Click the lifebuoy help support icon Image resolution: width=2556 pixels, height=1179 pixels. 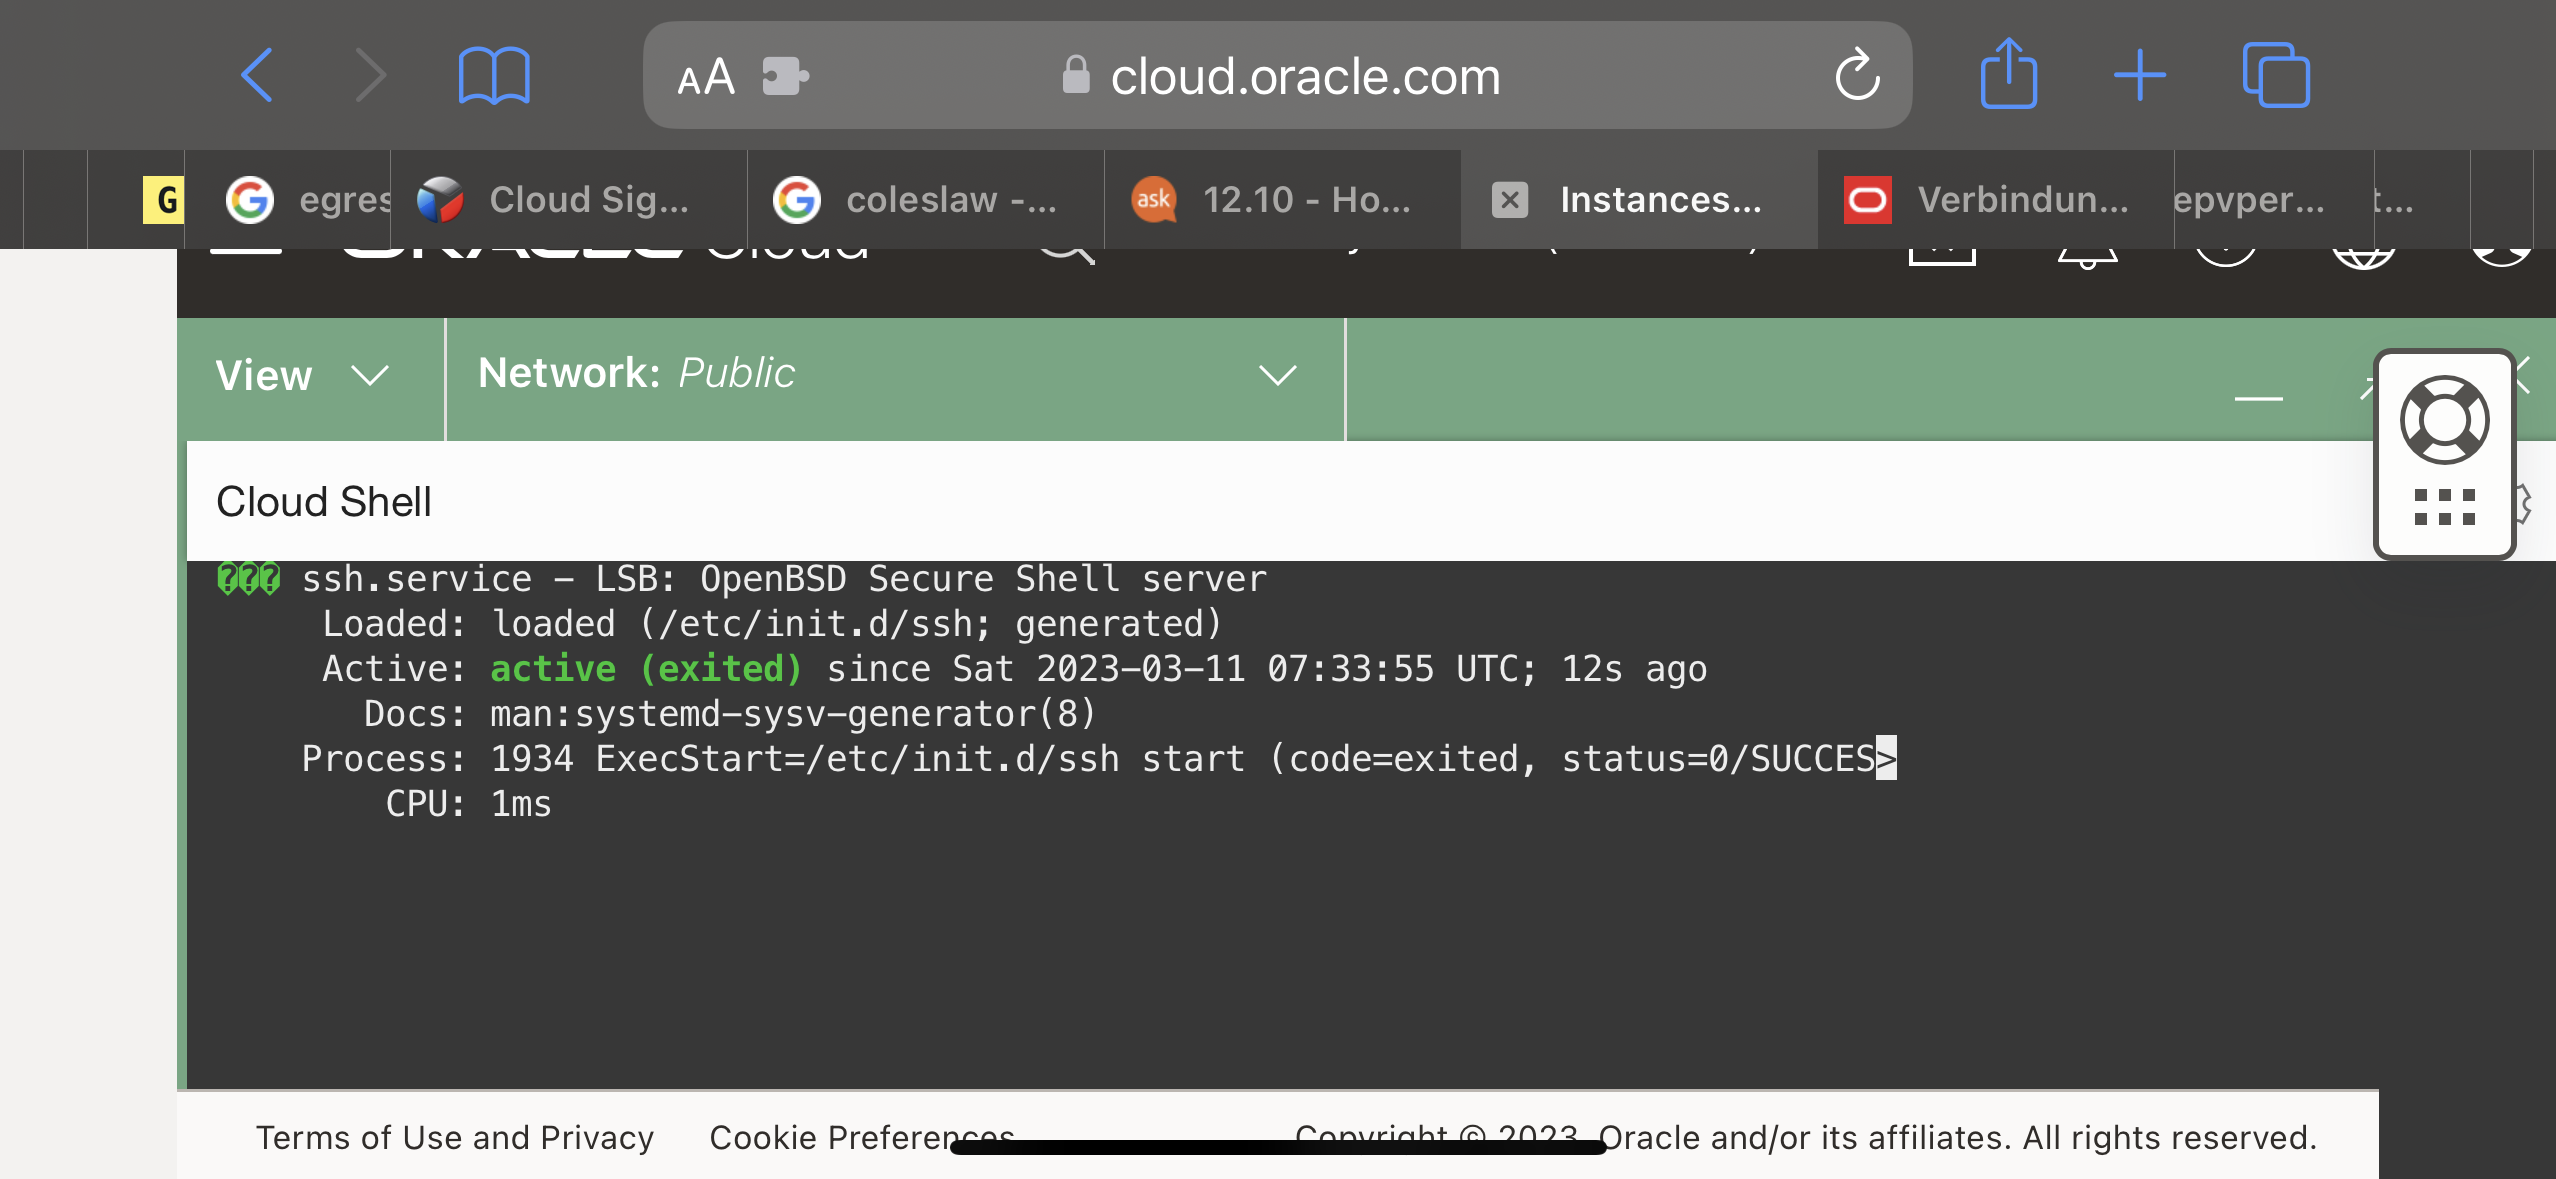pyautogui.click(x=2444, y=420)
